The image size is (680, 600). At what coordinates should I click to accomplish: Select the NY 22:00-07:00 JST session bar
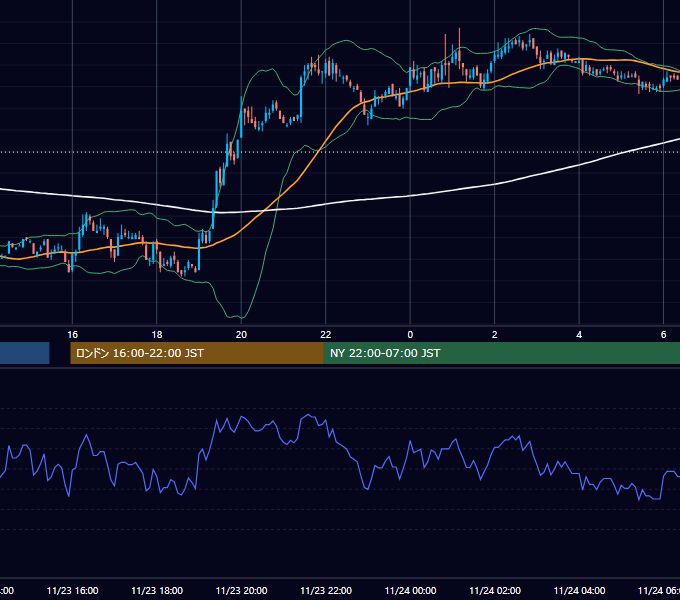coord(502,353)
